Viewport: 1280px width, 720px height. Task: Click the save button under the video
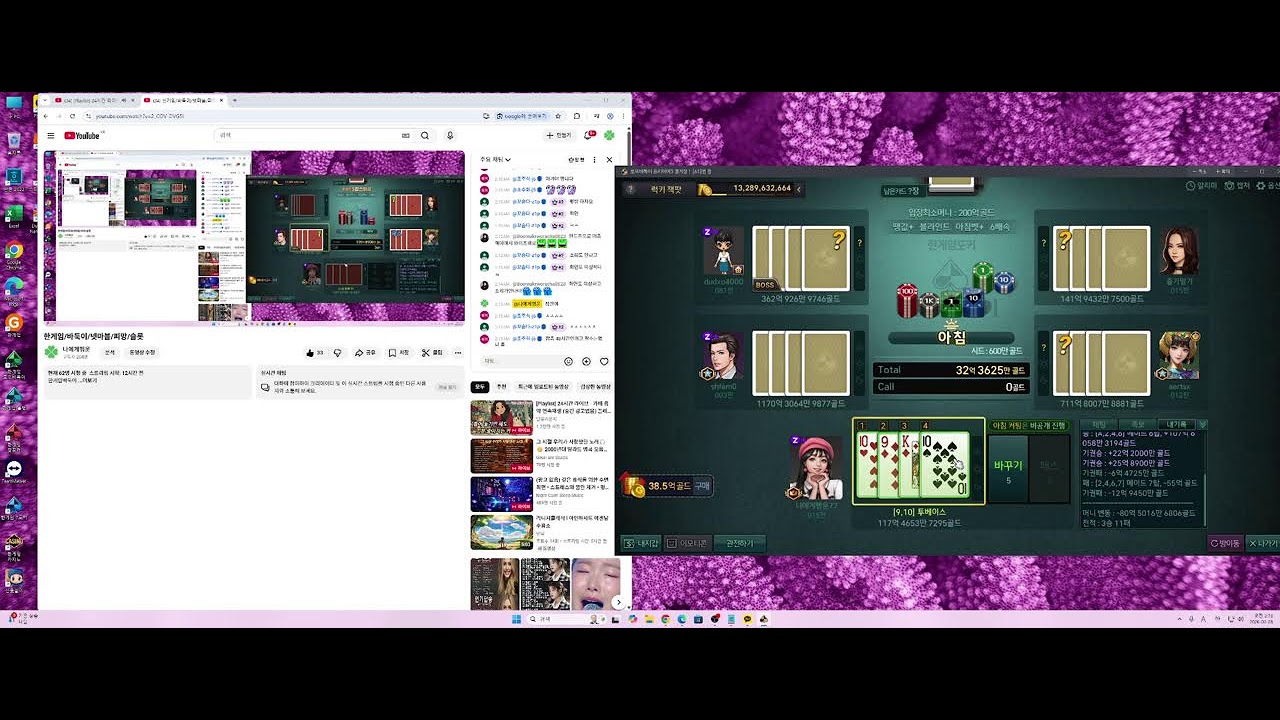399,352
